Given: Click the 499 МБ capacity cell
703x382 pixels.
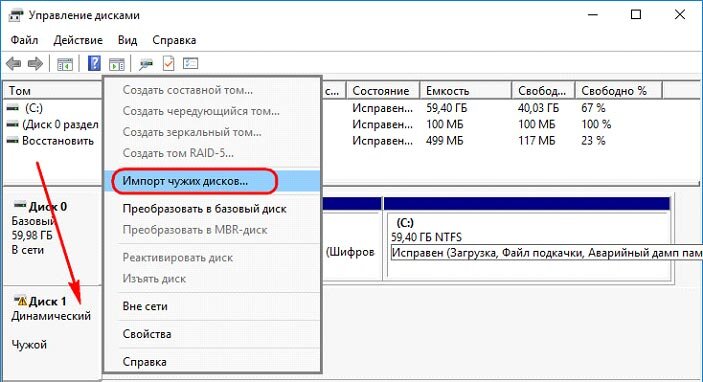Looking at the screenshot, I should (x=444, y=141).
